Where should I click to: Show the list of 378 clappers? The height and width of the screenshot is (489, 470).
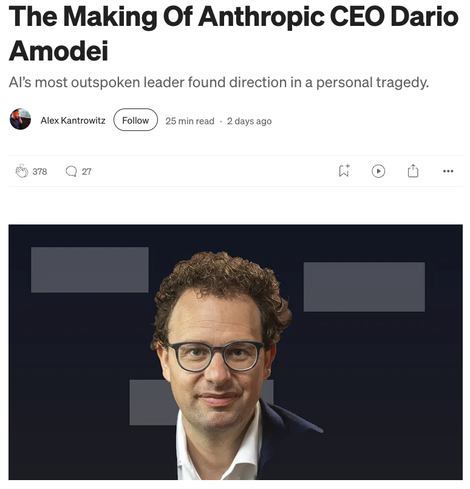[x=40, y=172]
